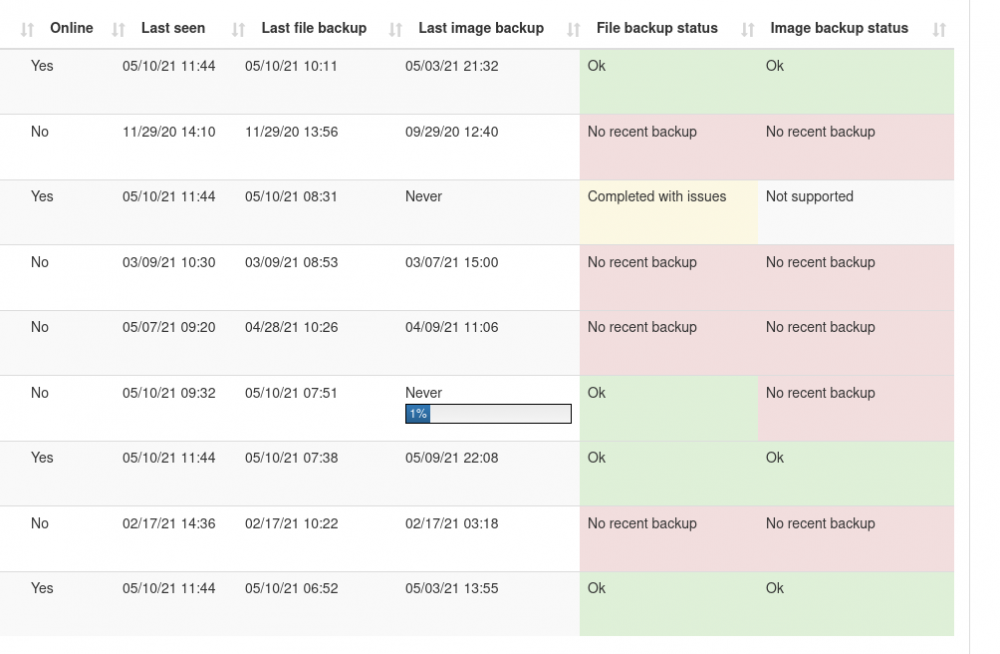
Task: Click sort arrows right of Last file backup
Action: 395,29
